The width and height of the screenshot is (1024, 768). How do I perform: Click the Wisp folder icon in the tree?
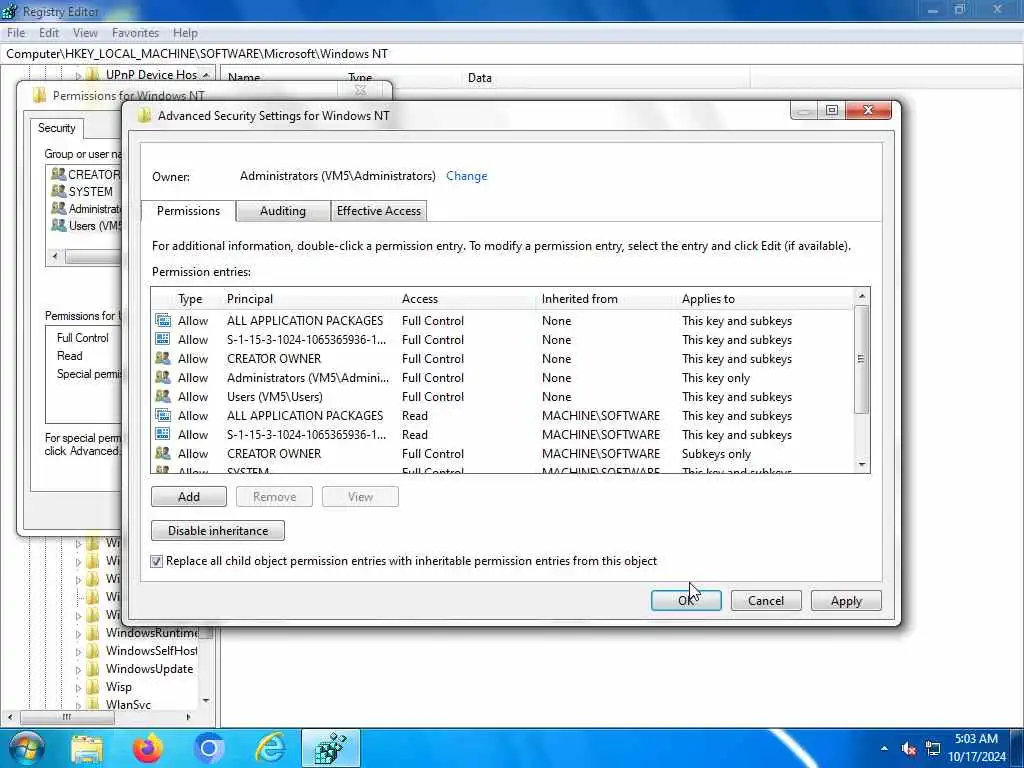click(x=93, y=687)
